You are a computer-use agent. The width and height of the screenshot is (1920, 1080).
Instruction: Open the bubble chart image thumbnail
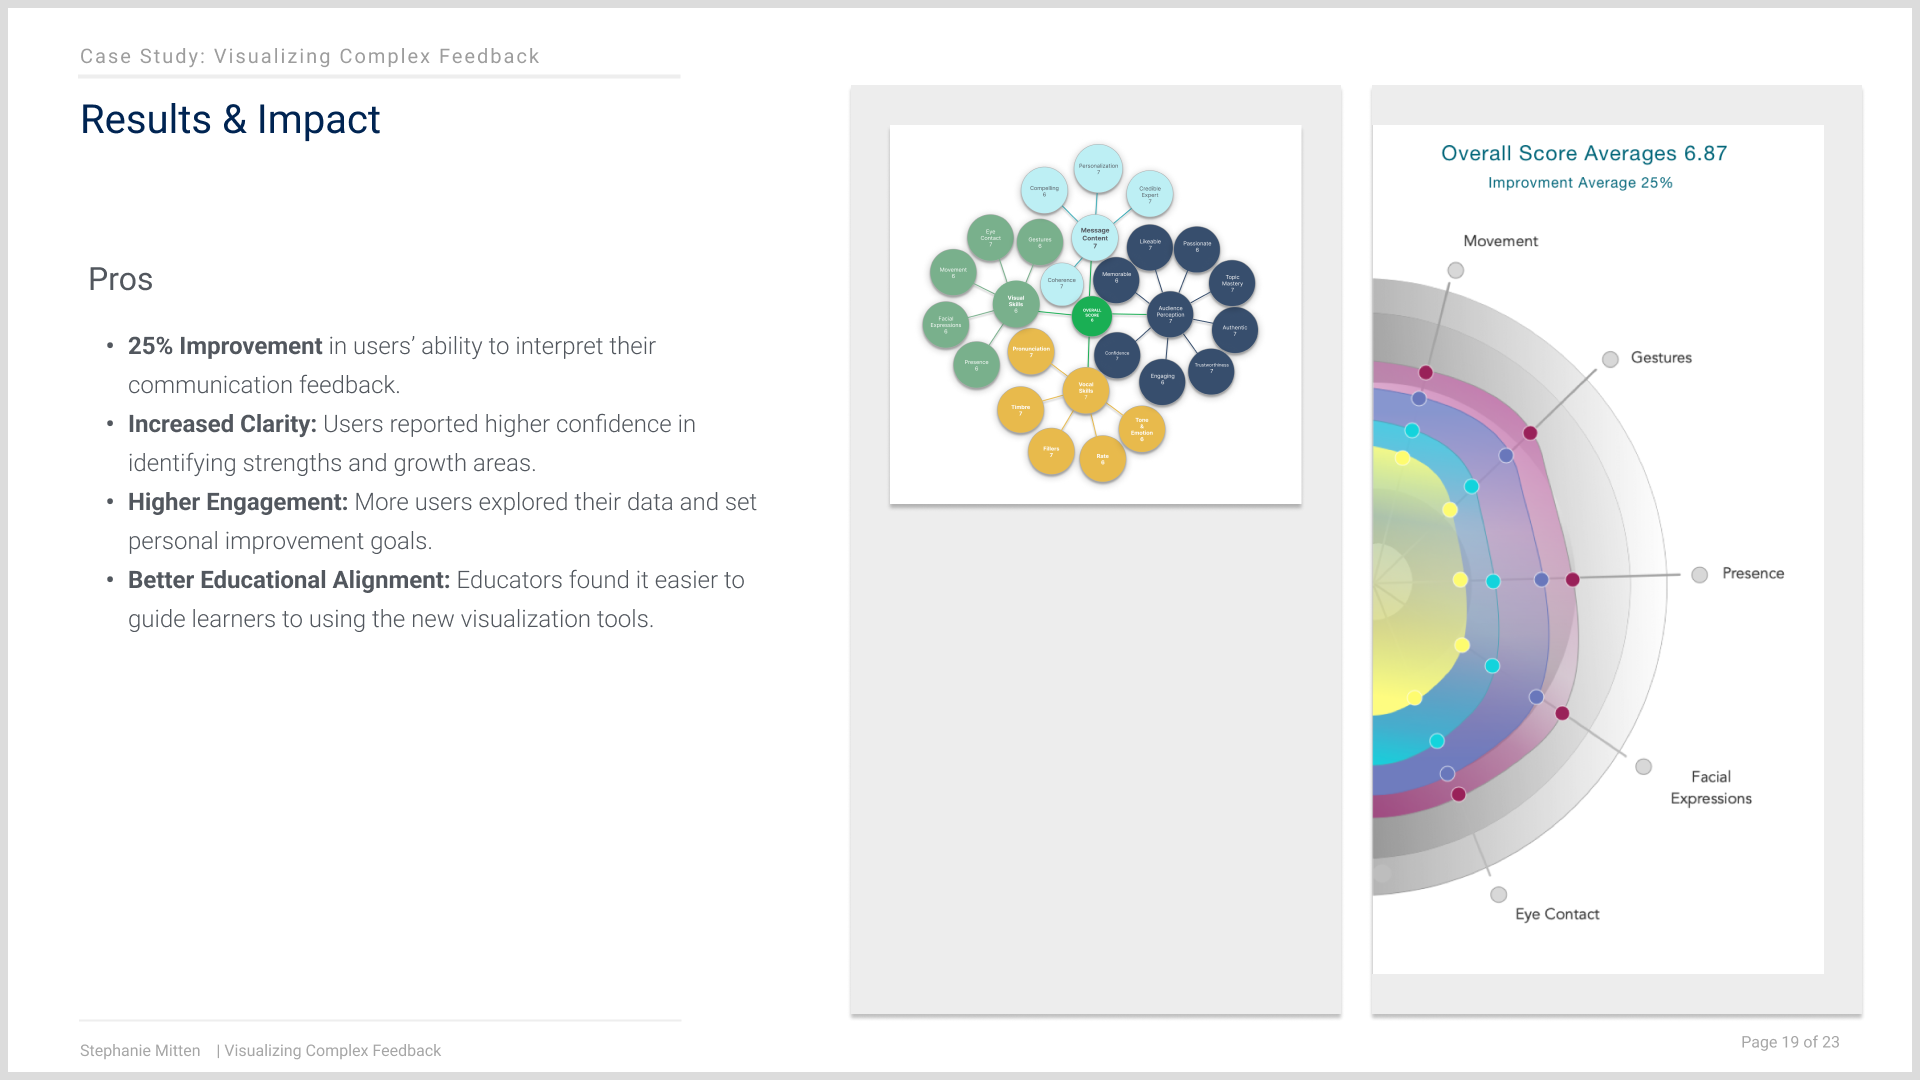click(1095, 314)
